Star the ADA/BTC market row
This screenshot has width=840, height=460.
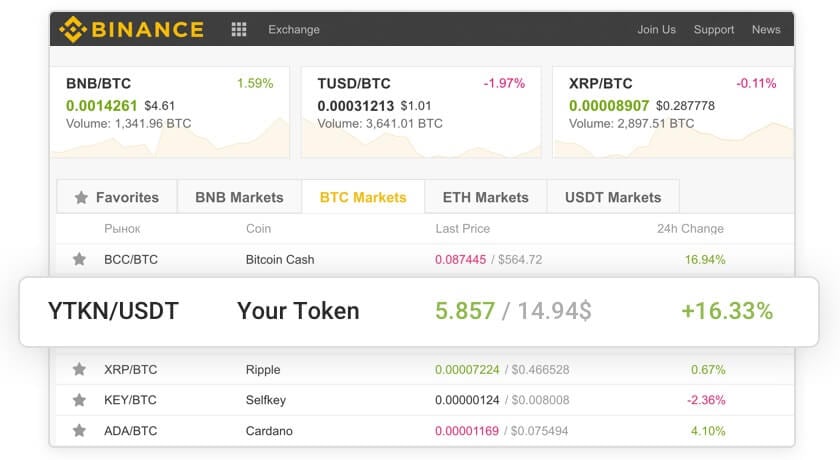point(79,431)
